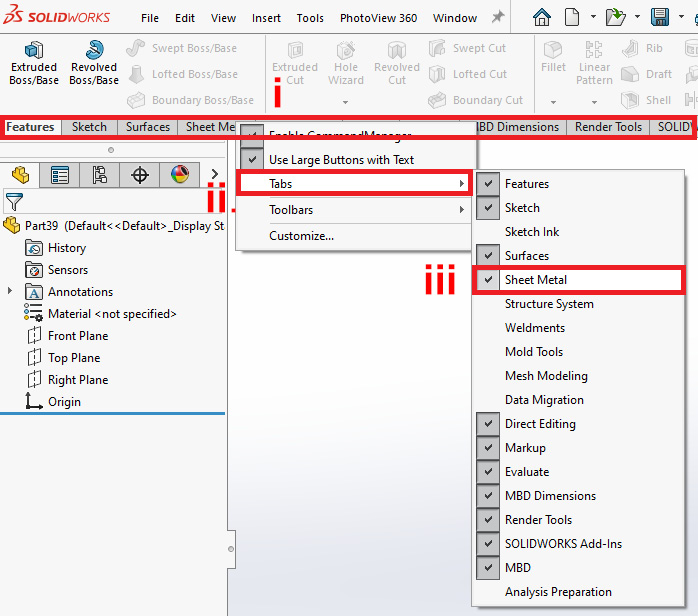Pin the menu bar with pushpin icon

pyautogui.click(x=498, y=17)
